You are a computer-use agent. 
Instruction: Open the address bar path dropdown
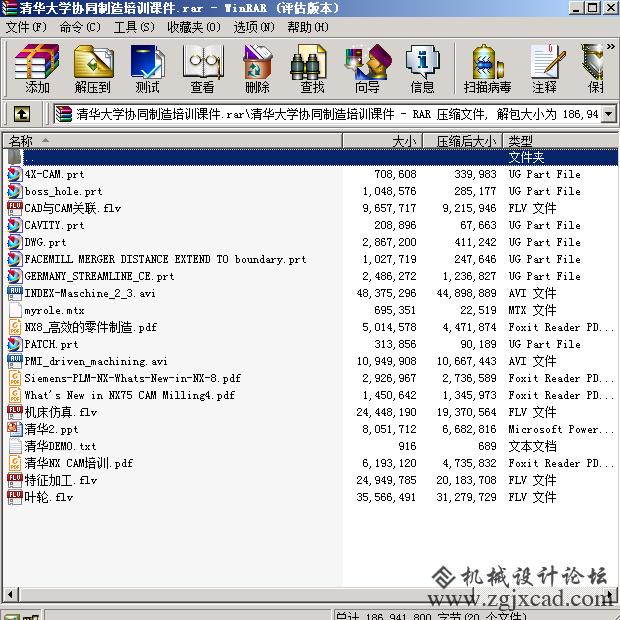click(609, 114)
